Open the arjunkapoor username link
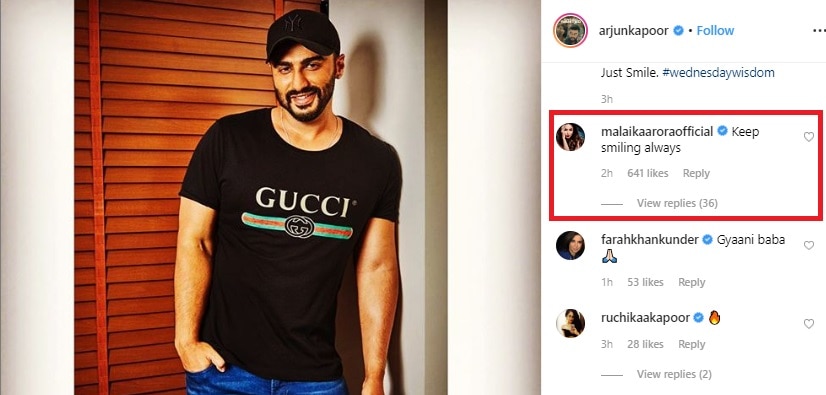Screen dimensions: 826x395 tap(634, 31)
